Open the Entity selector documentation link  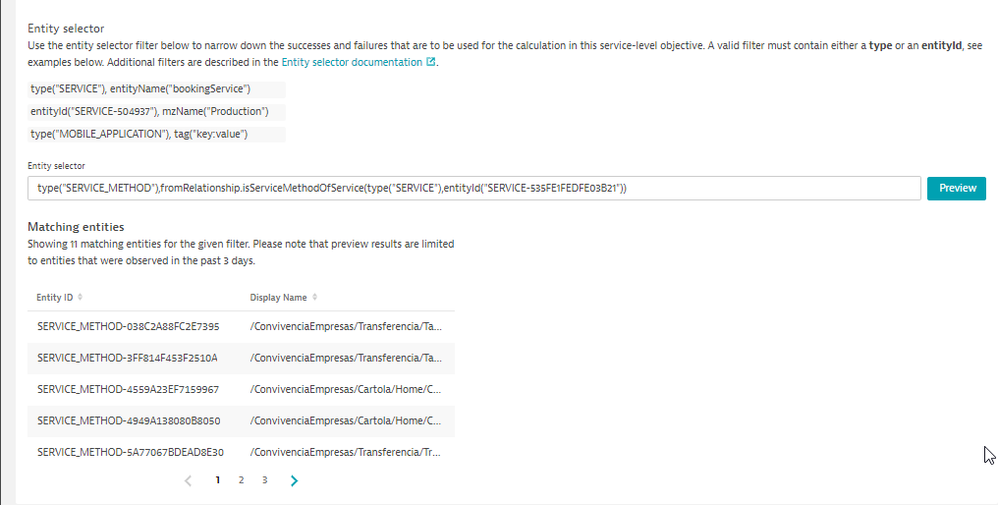click(x=352, y=62)
